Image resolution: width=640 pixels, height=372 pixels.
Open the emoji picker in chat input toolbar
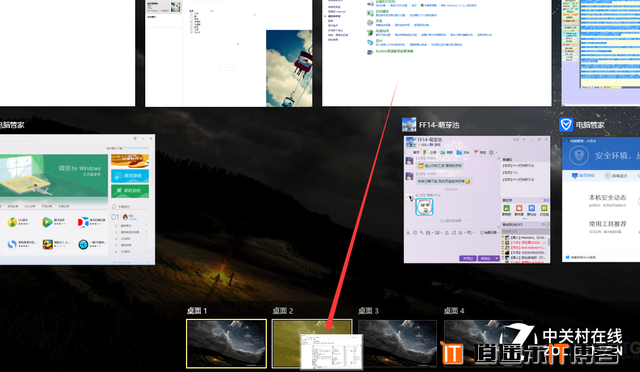click(415, 232)
